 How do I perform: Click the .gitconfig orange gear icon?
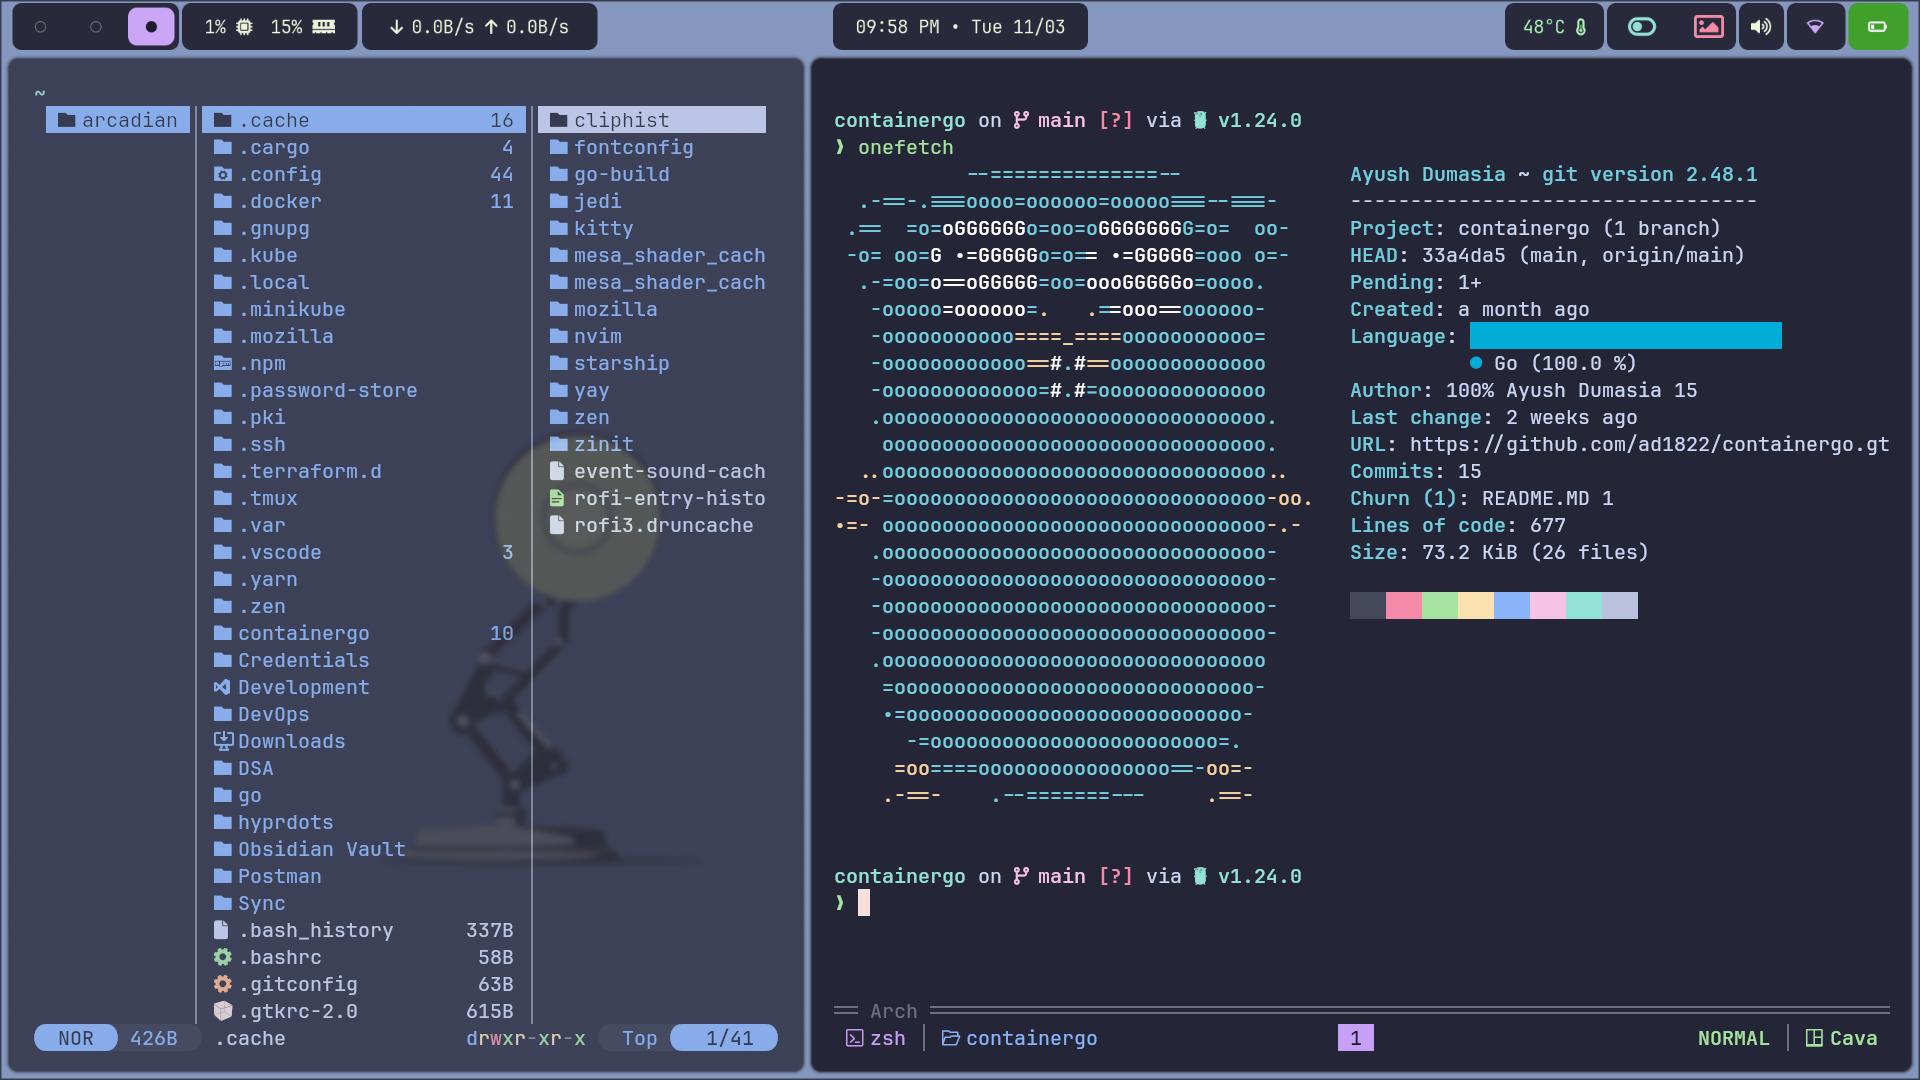223,984
